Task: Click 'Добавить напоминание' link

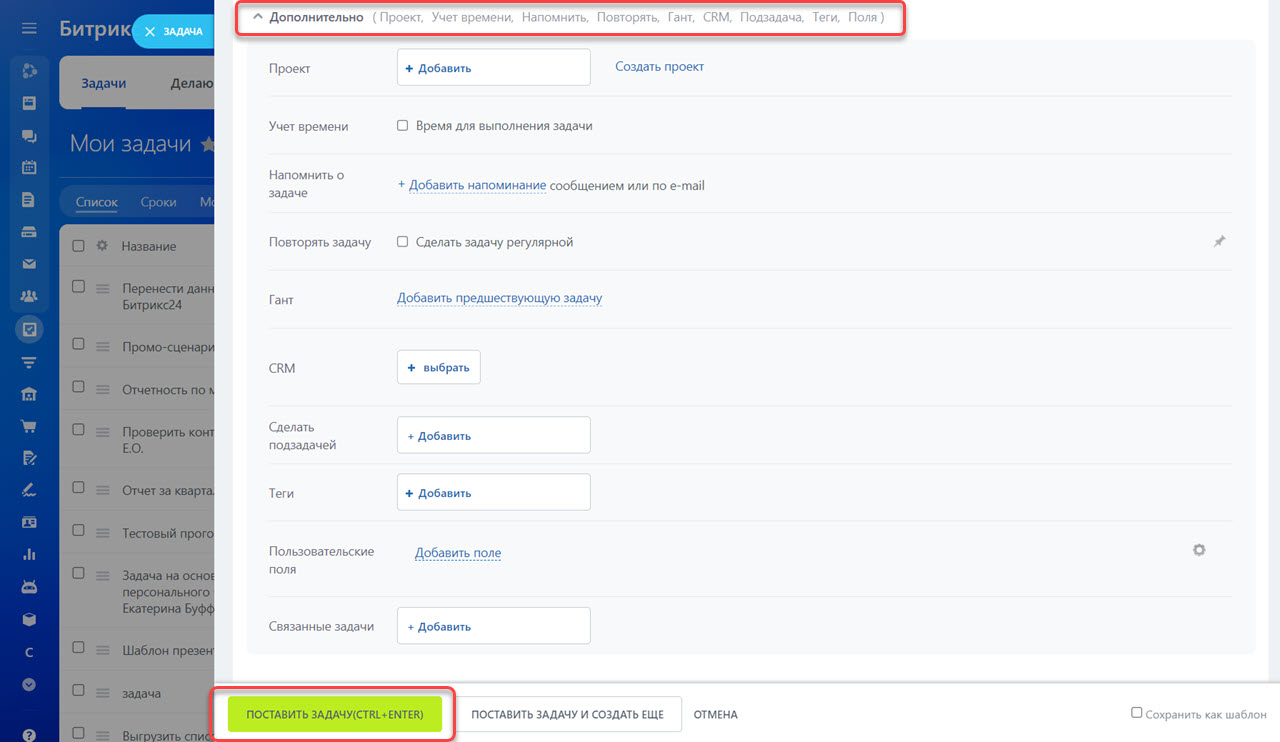Action: point(477,185)
